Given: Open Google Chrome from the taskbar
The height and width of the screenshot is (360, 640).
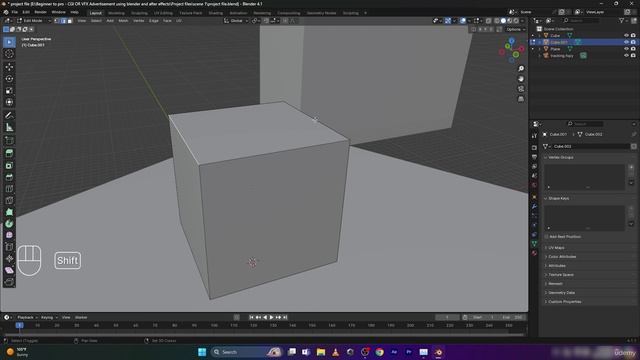Looking at the screenshot, I should point(380,352).
